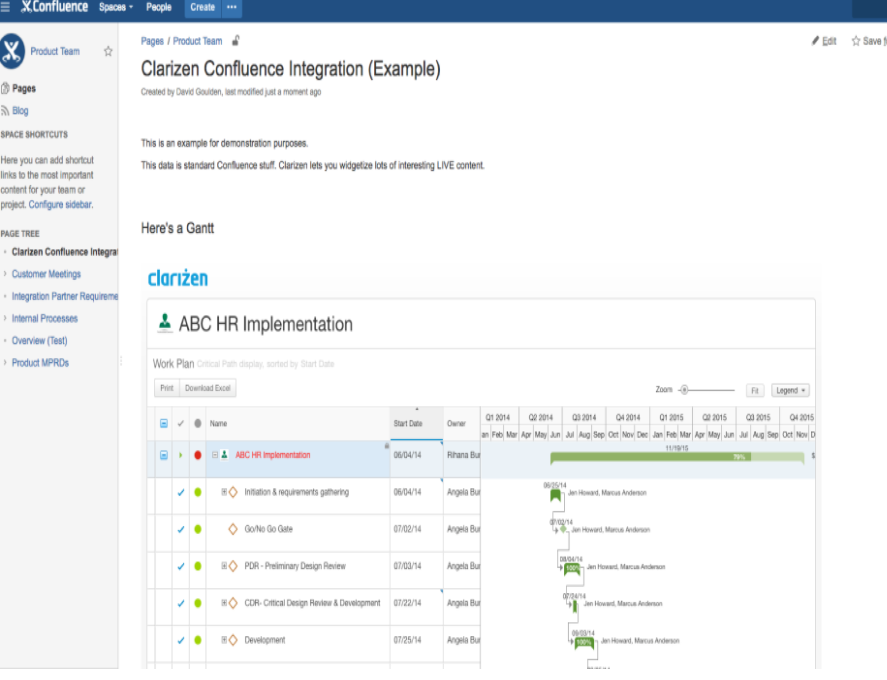Click the project icon beside ABC HR Implementation row name
Screen dimensions: 887x680
(225, 454)
